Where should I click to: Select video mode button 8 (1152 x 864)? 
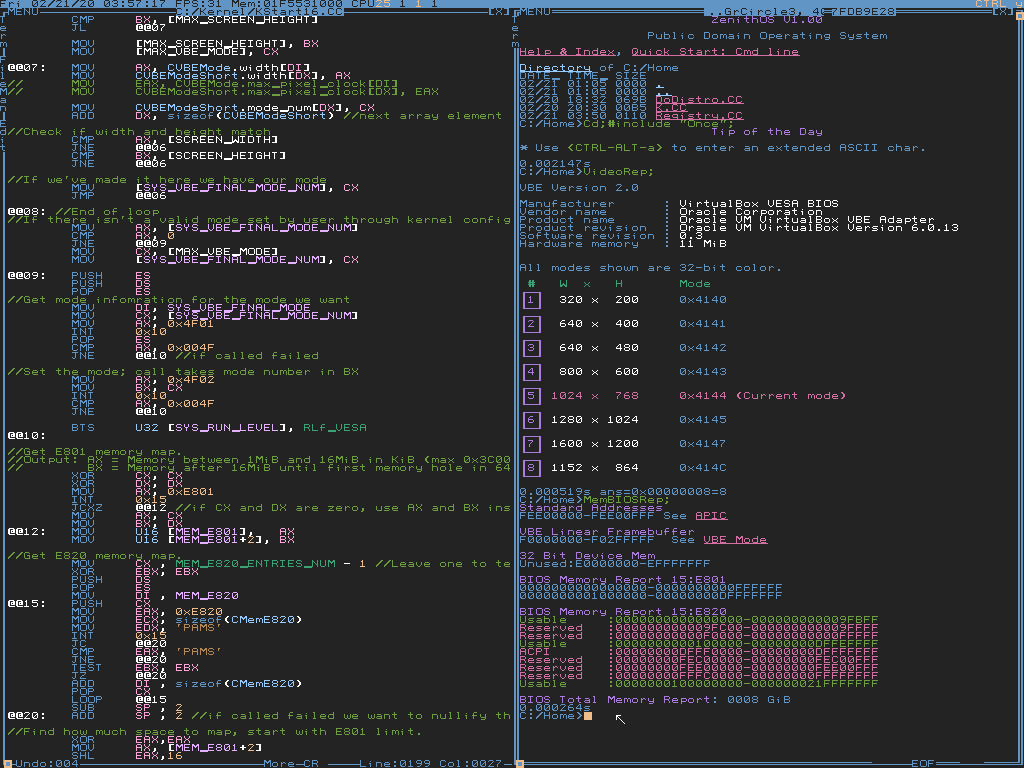(531, 468)
